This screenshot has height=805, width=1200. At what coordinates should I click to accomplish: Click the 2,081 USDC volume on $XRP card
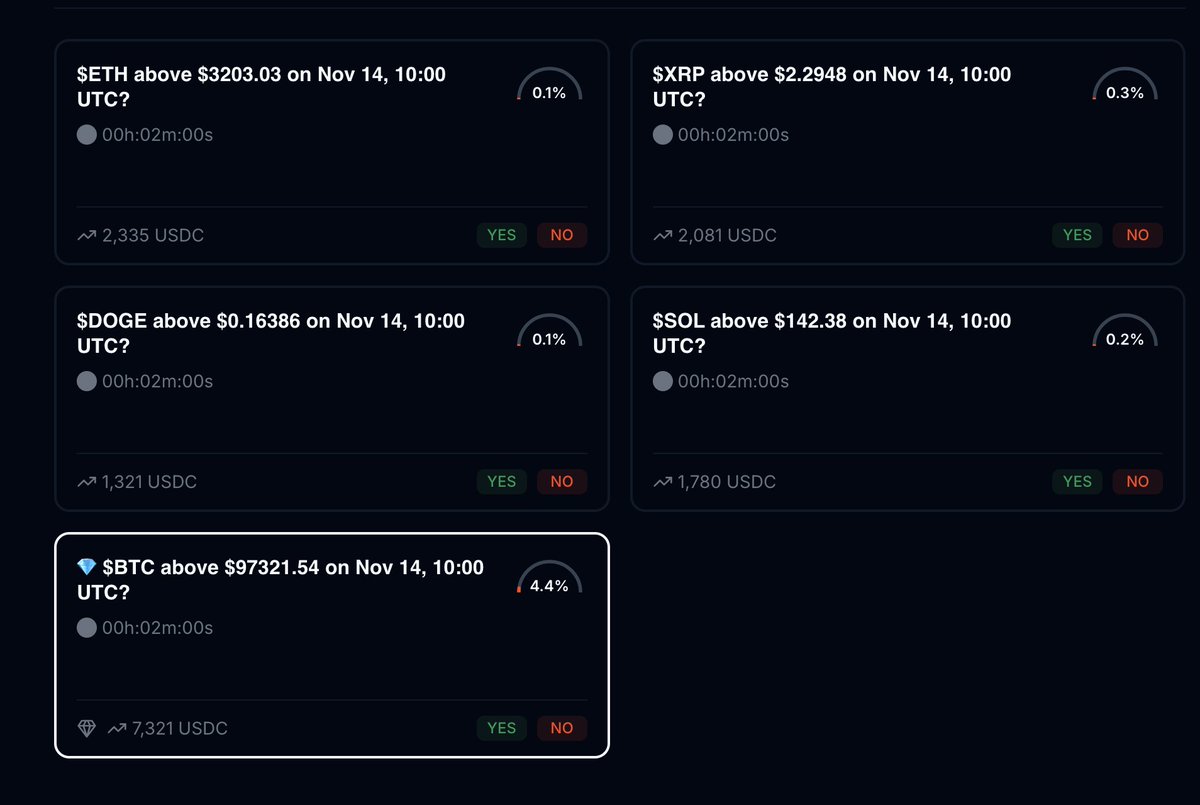[x=727, y=235]
